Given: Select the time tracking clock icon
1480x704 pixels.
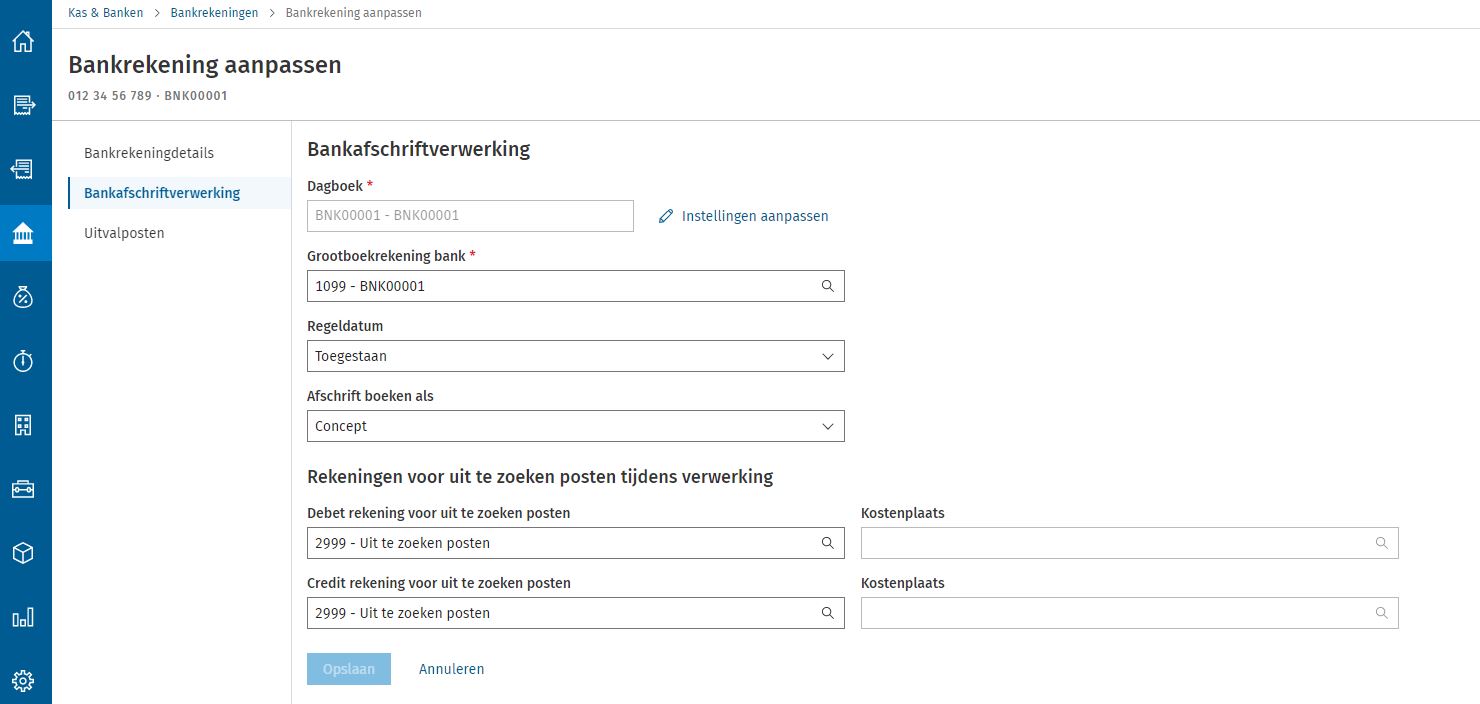Looking at the screenshot, I should [24, 360].
